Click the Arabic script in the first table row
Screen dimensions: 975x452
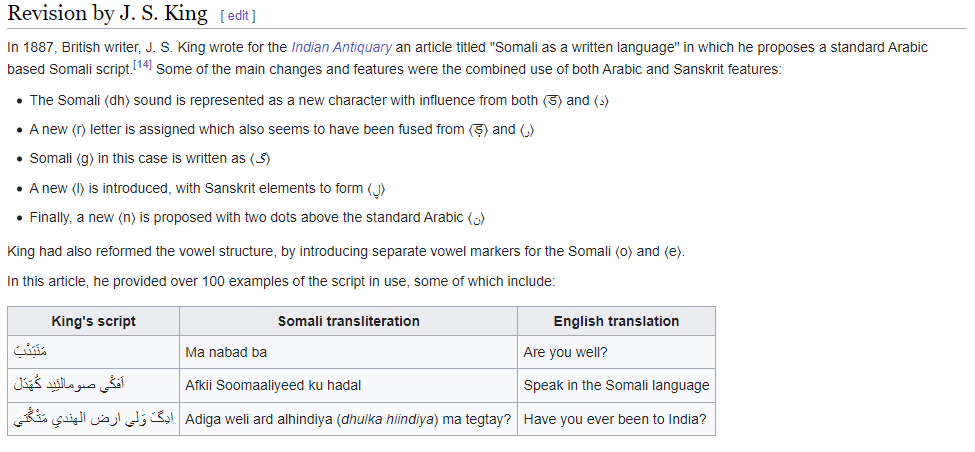[31, 352]
